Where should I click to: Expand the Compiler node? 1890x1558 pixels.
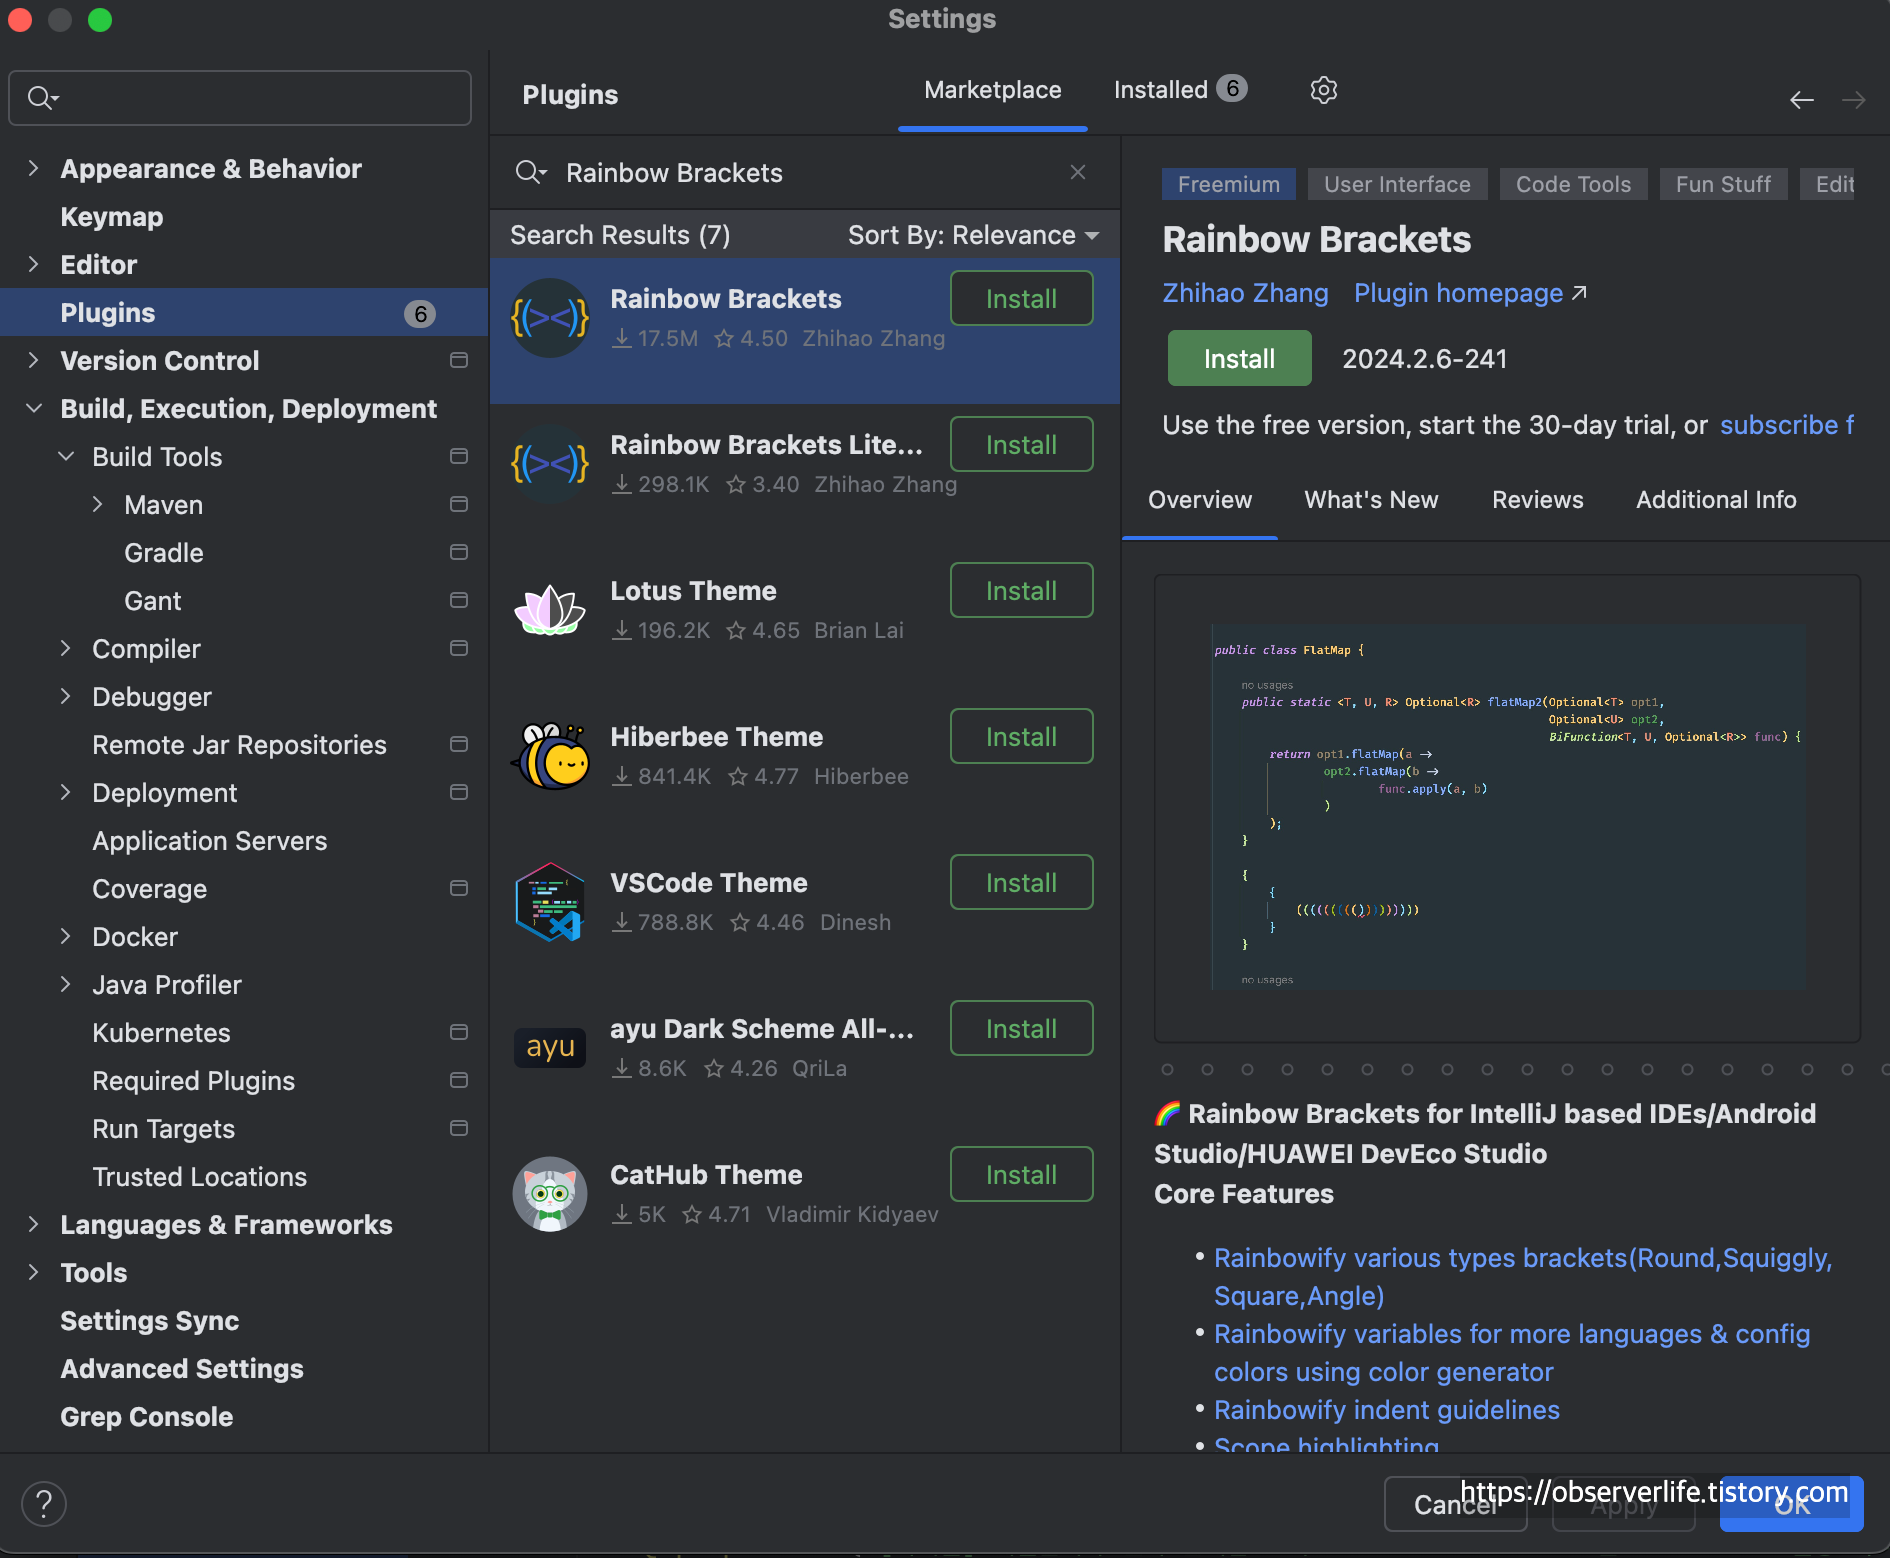tap(66, 648)
